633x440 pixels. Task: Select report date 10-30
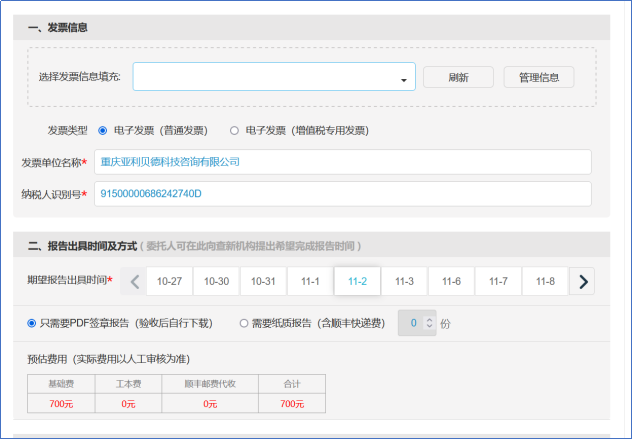point(216,281)
